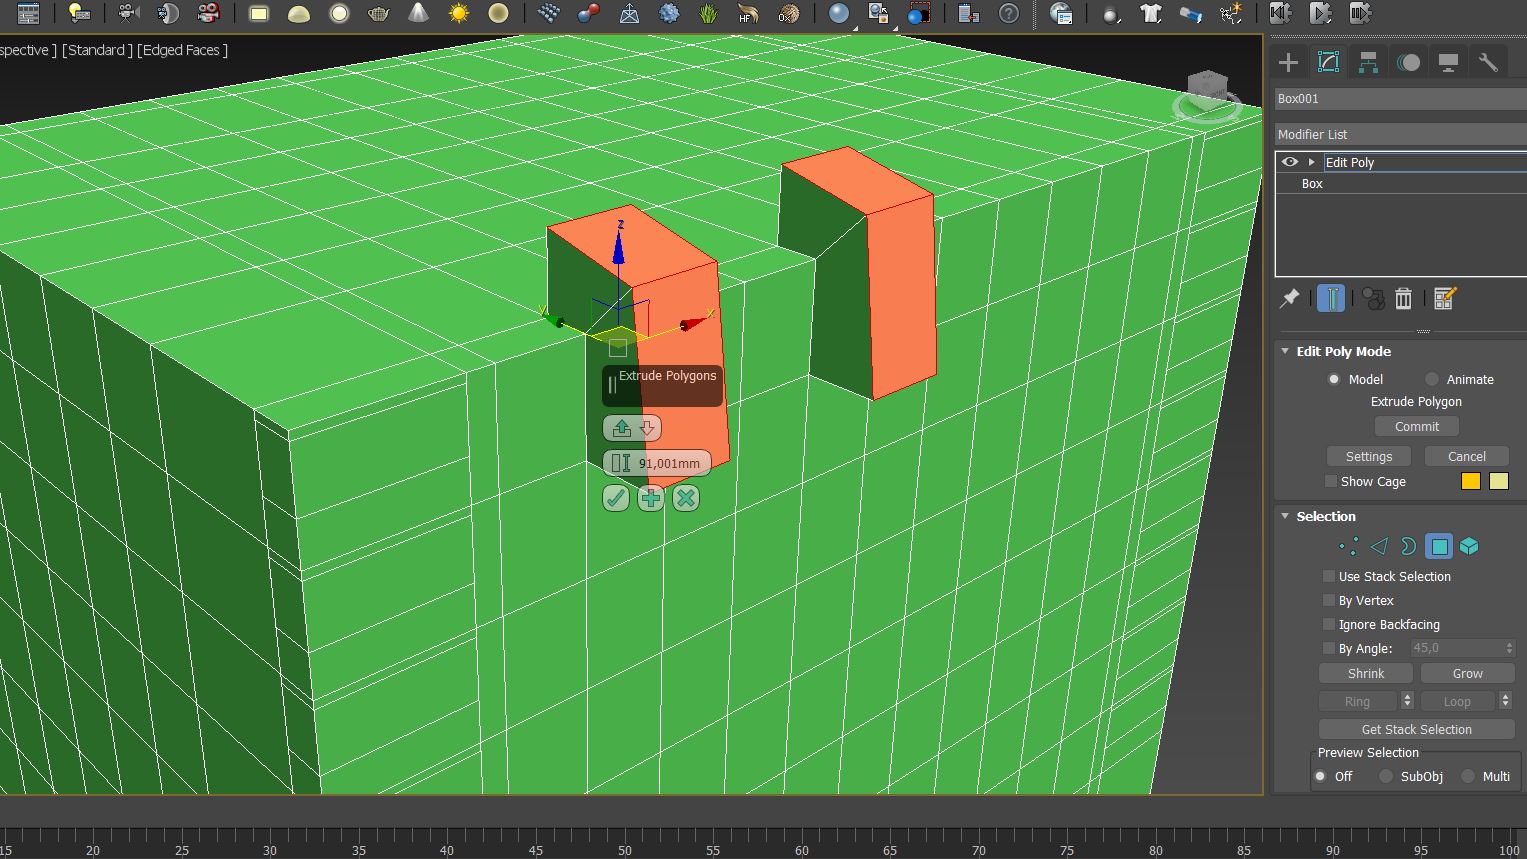
Task: Remove modifier using the trash icon
Action: pyautogui.click(x=1404, y=298)
